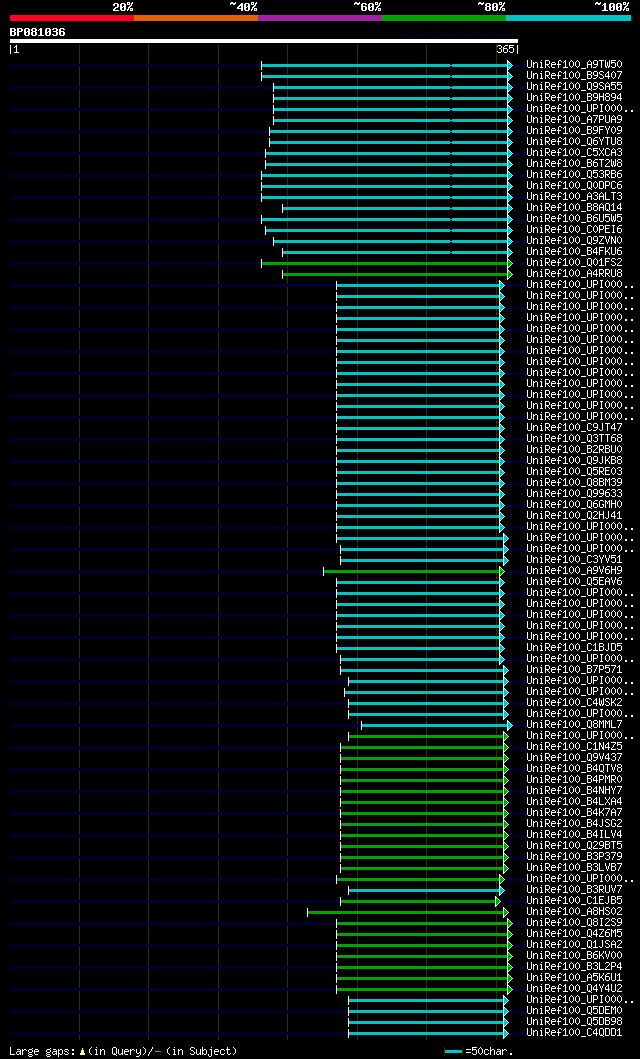
Task: Select the UniRef100_B4LXA4 label
Action: (x=575, y=802)
